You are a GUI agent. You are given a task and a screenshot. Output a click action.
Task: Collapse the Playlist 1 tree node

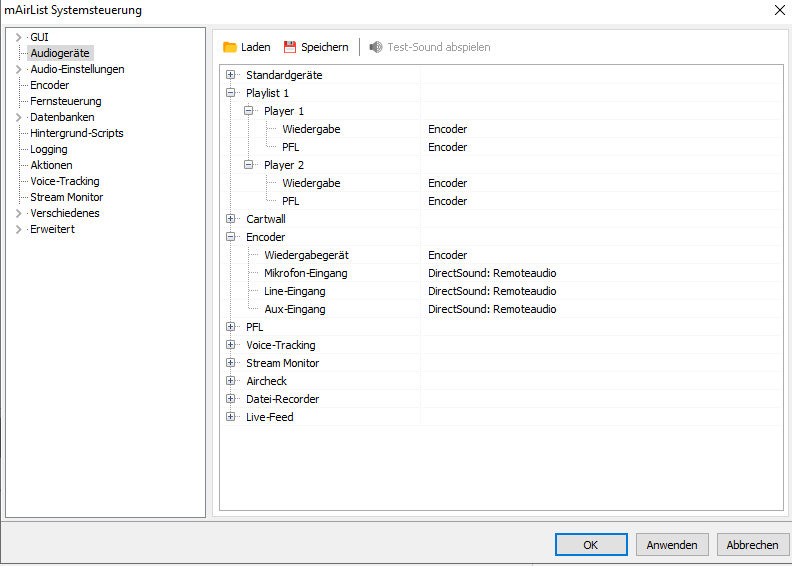231,93
